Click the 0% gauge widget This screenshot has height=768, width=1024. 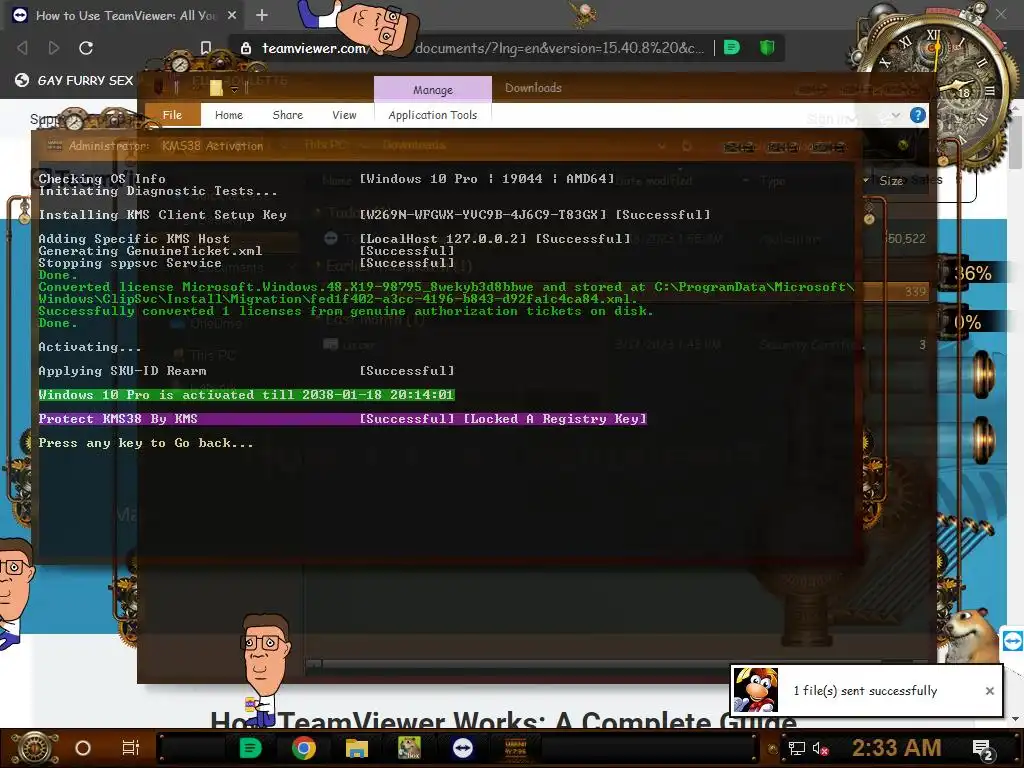click(968, 322)
